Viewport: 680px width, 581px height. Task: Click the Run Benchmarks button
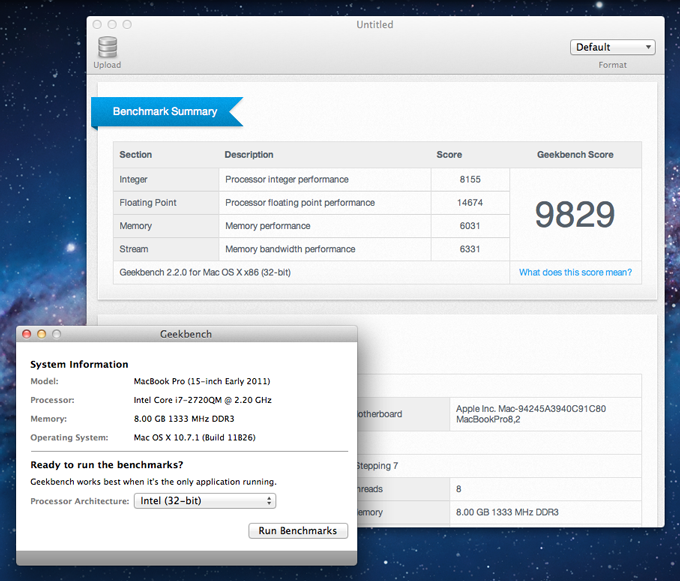298,531
